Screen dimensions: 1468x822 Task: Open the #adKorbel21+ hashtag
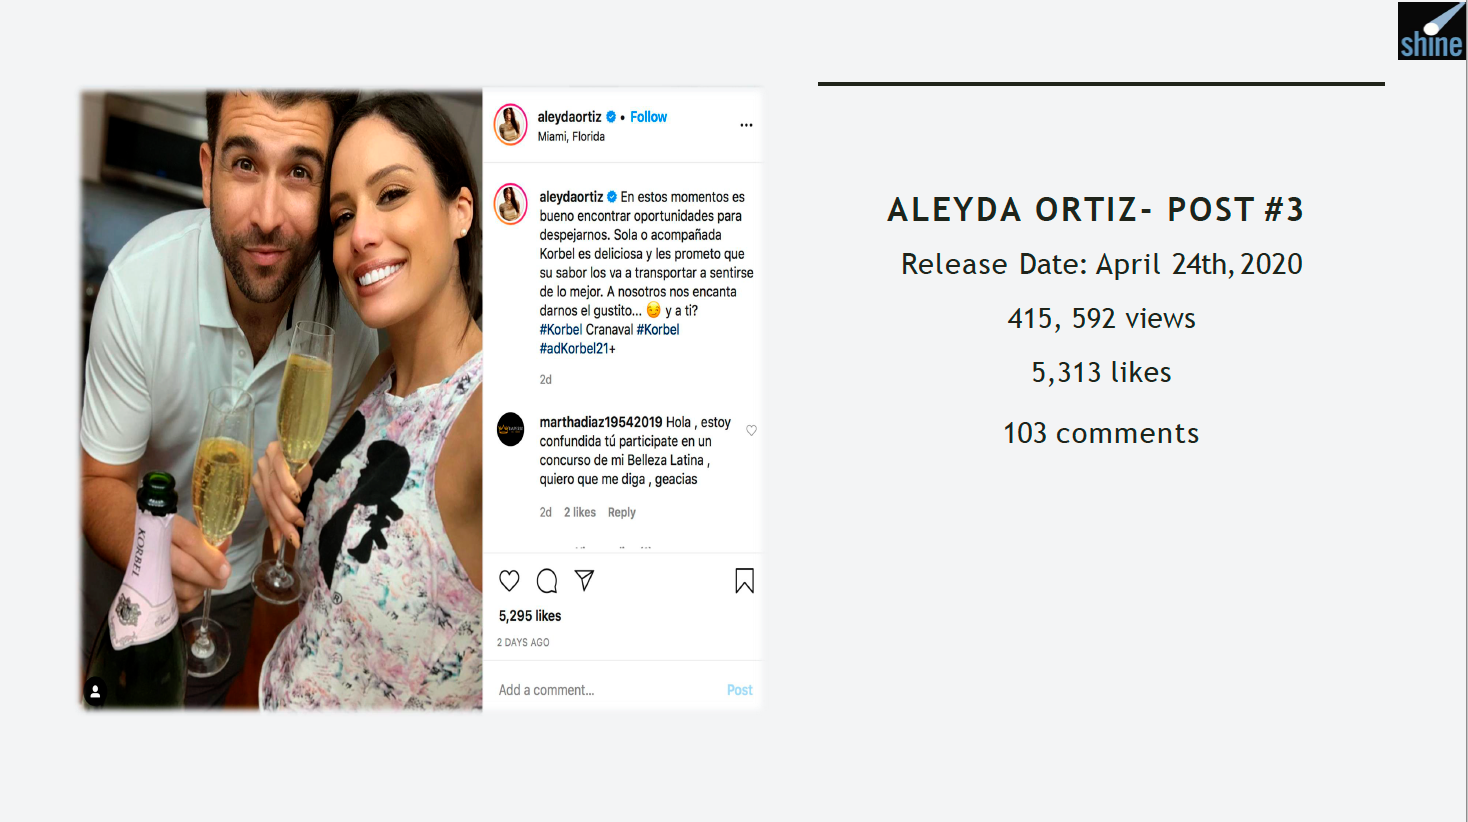(577, 349)
